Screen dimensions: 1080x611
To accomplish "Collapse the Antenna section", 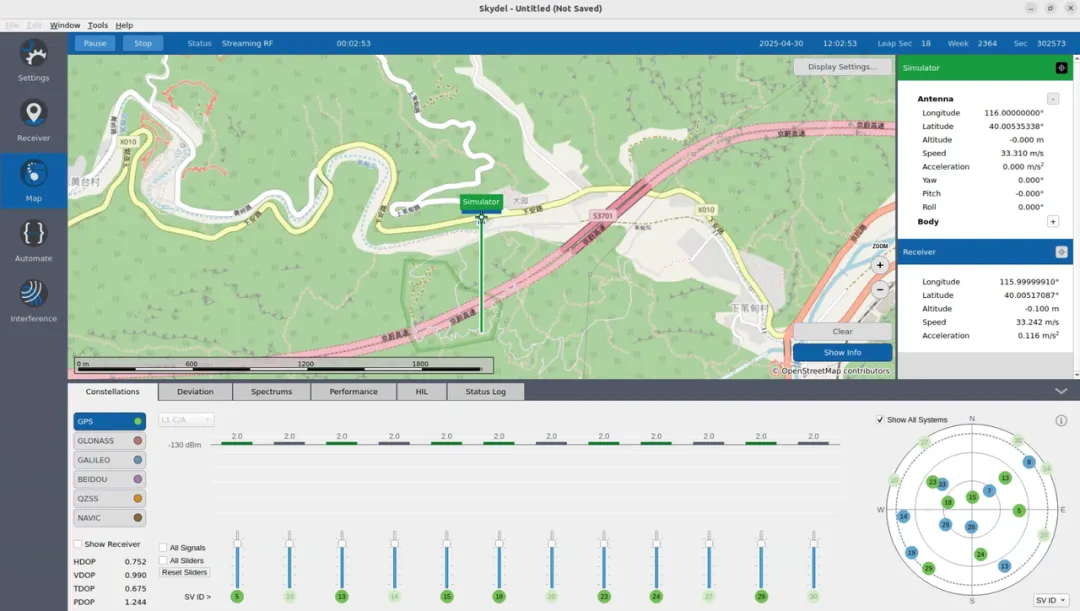I will (x=1052, y=99).
